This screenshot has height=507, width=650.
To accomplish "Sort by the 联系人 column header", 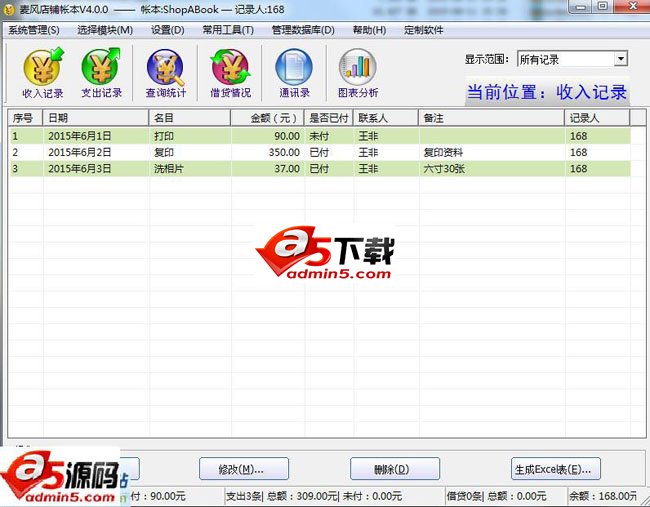I will click(x=386, y=118).
